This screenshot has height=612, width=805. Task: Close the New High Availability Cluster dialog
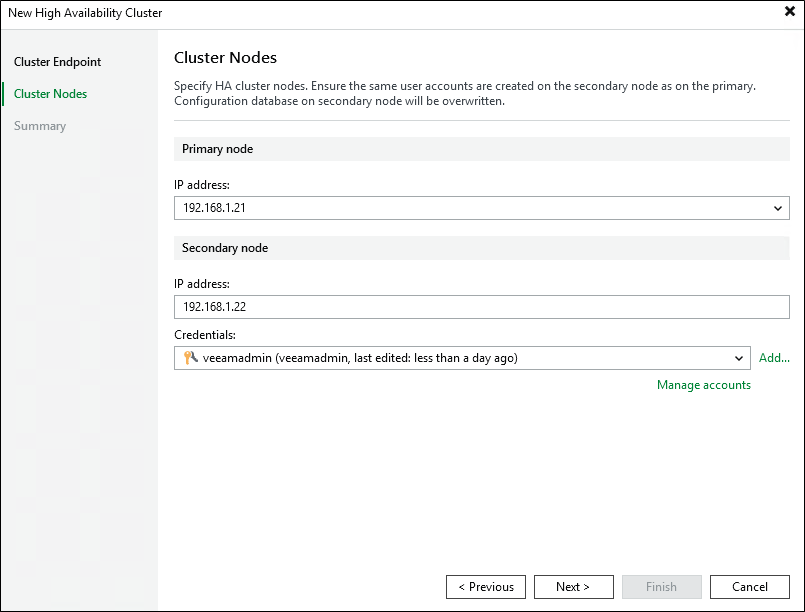pos(789,12)
